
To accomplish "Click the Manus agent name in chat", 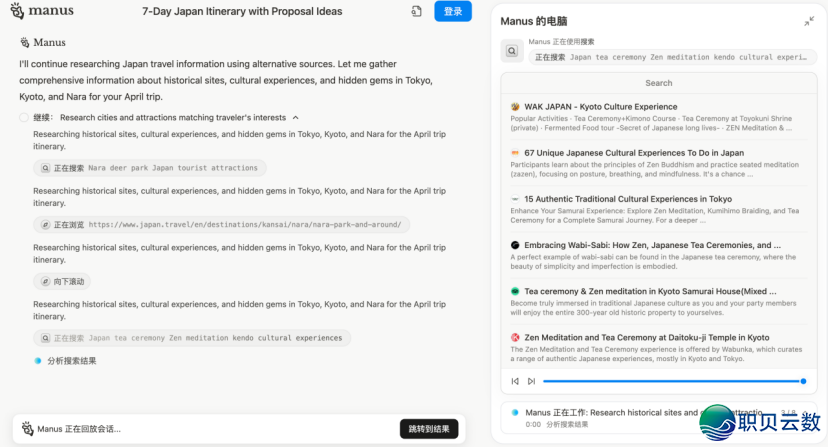I will pyautogui.click(x=50, y=42).
